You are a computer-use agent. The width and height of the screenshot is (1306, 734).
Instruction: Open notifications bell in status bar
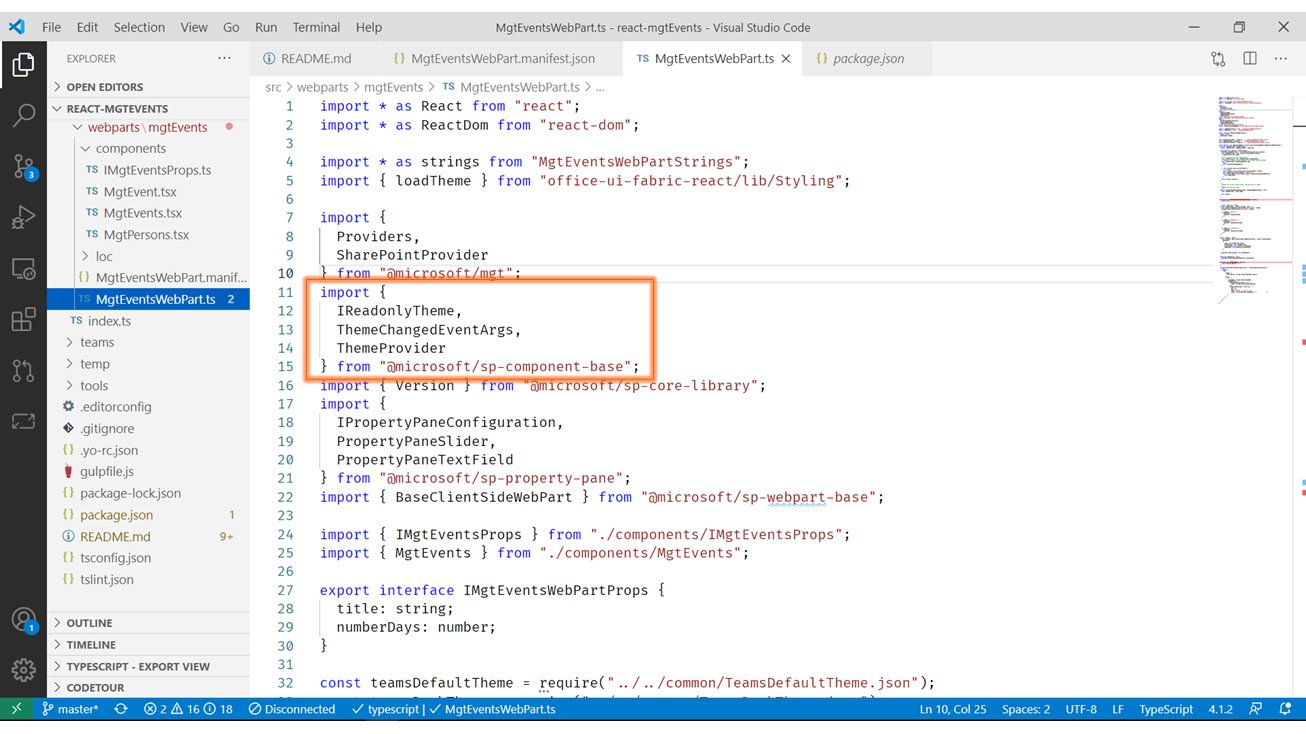tap(1285, 709)
